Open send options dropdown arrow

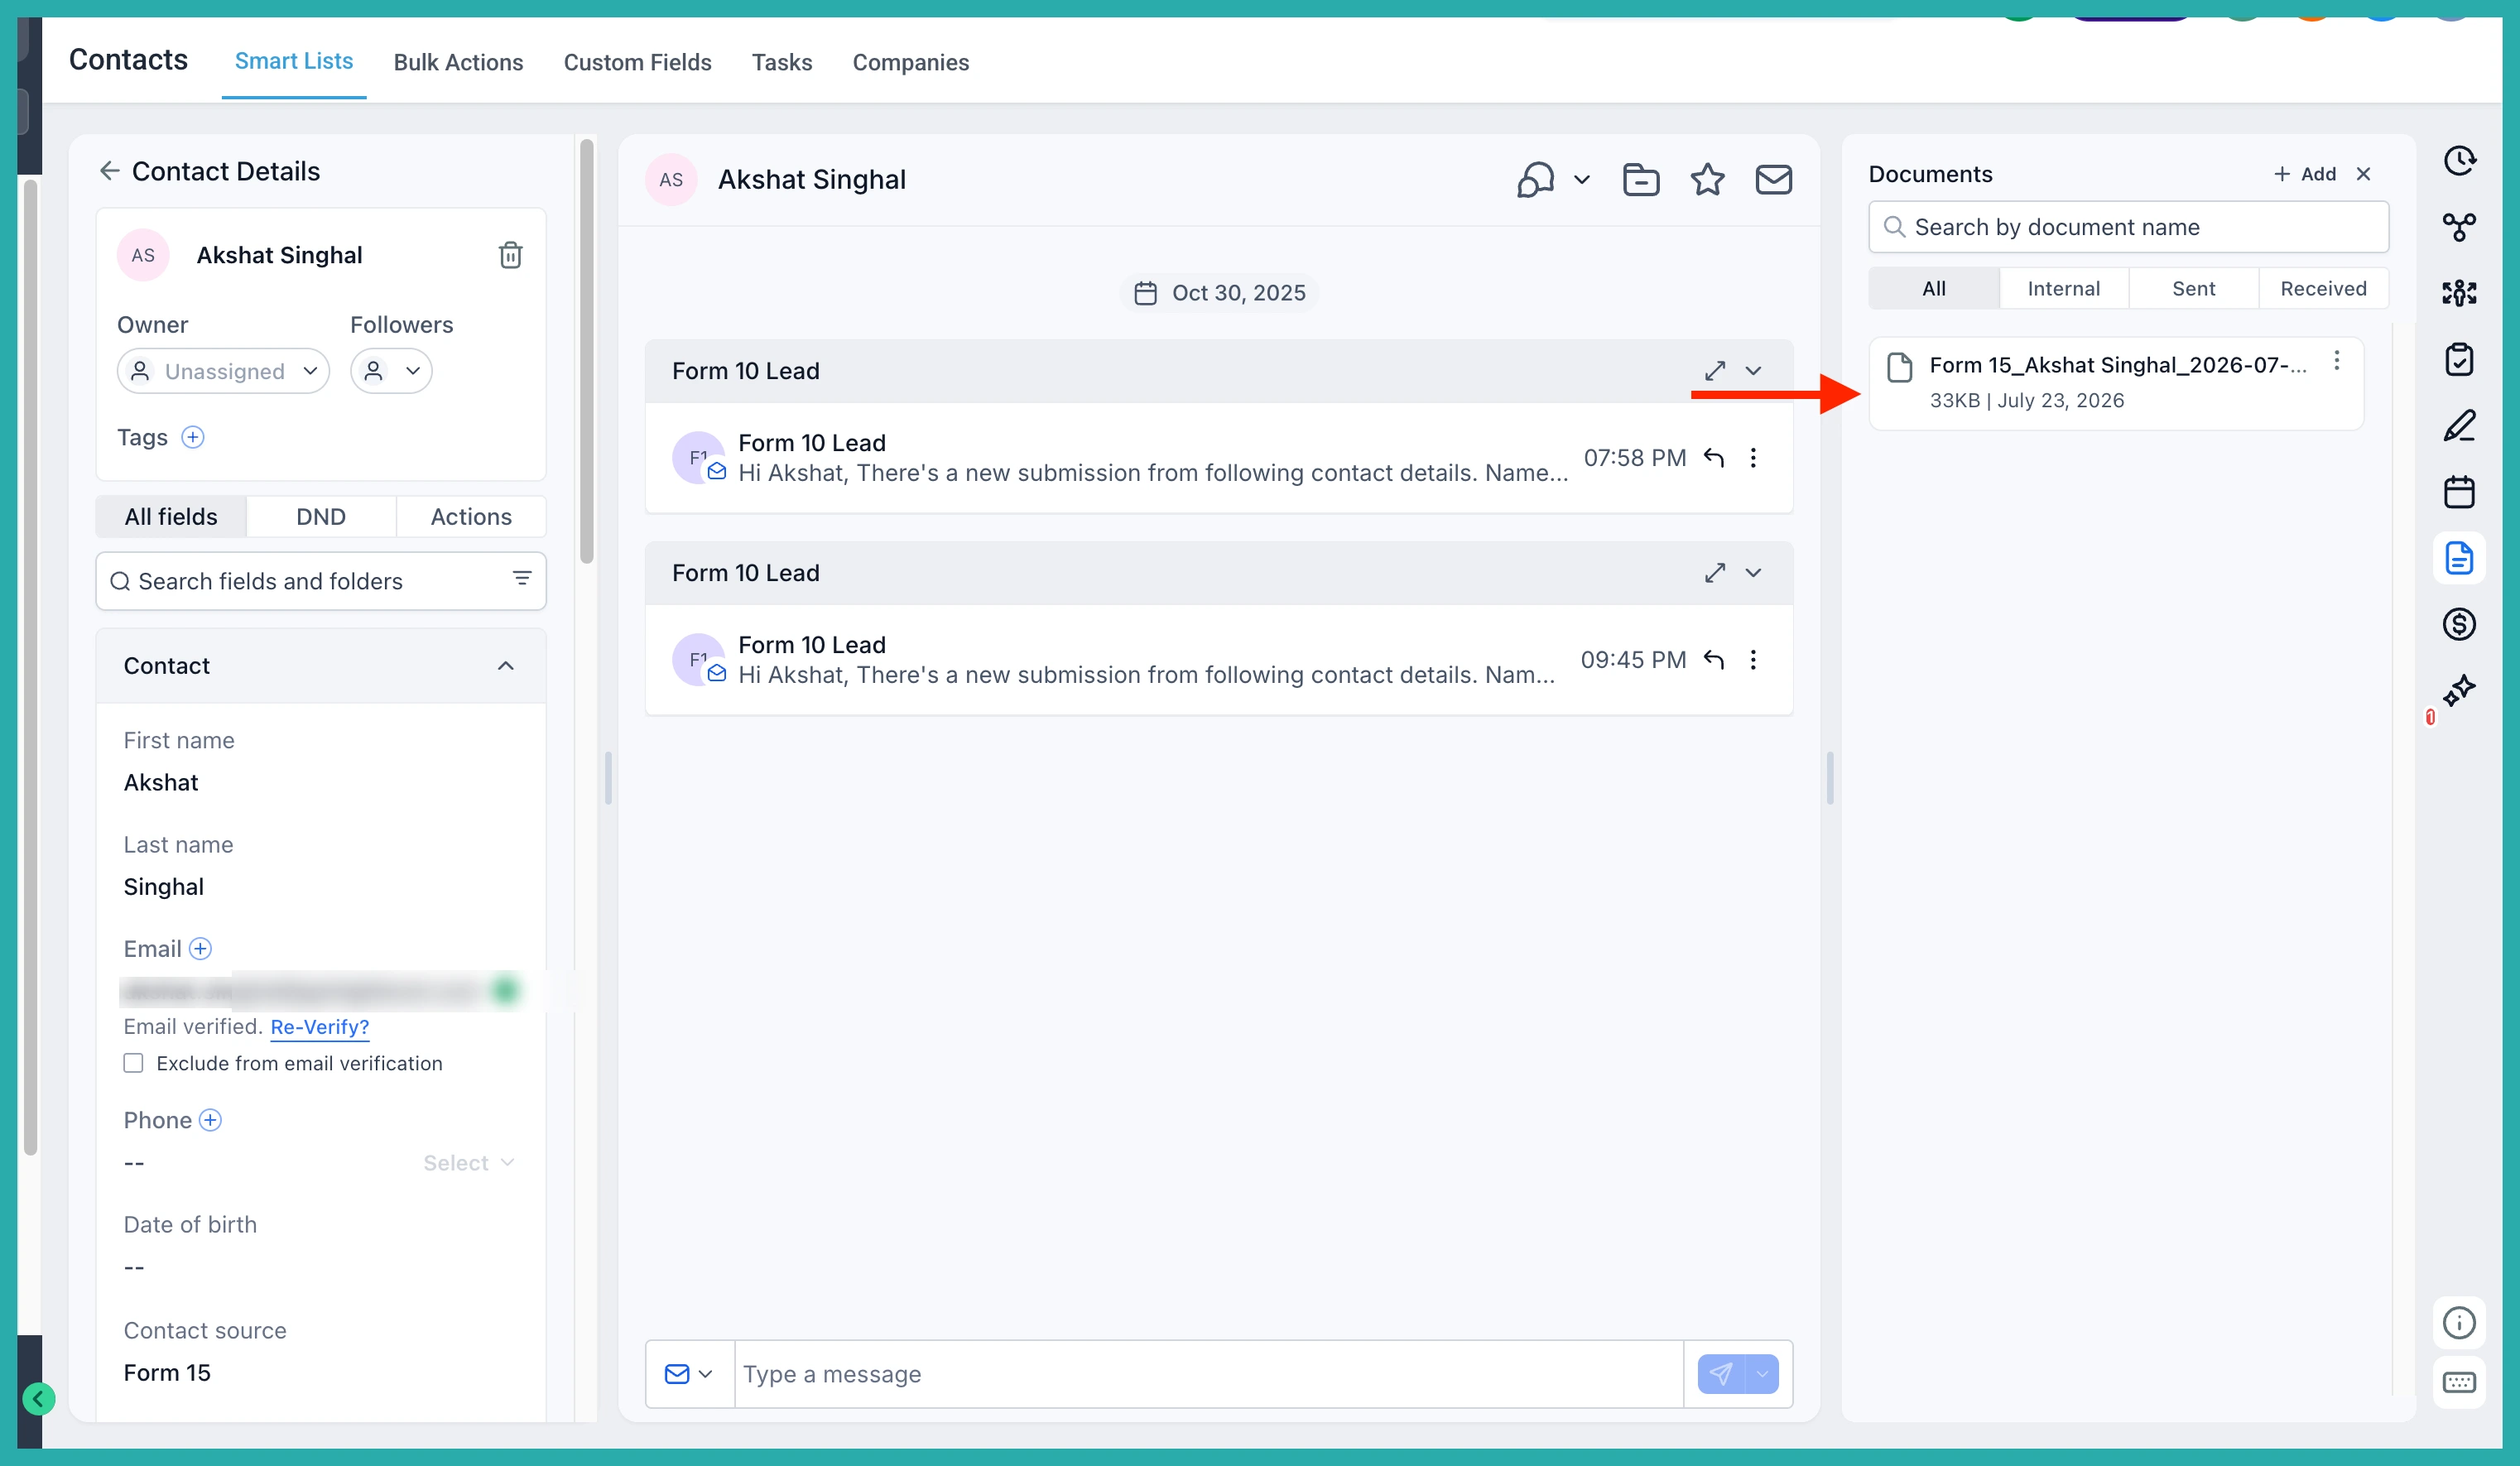pyautogui.click(x=1762, y=1374)
